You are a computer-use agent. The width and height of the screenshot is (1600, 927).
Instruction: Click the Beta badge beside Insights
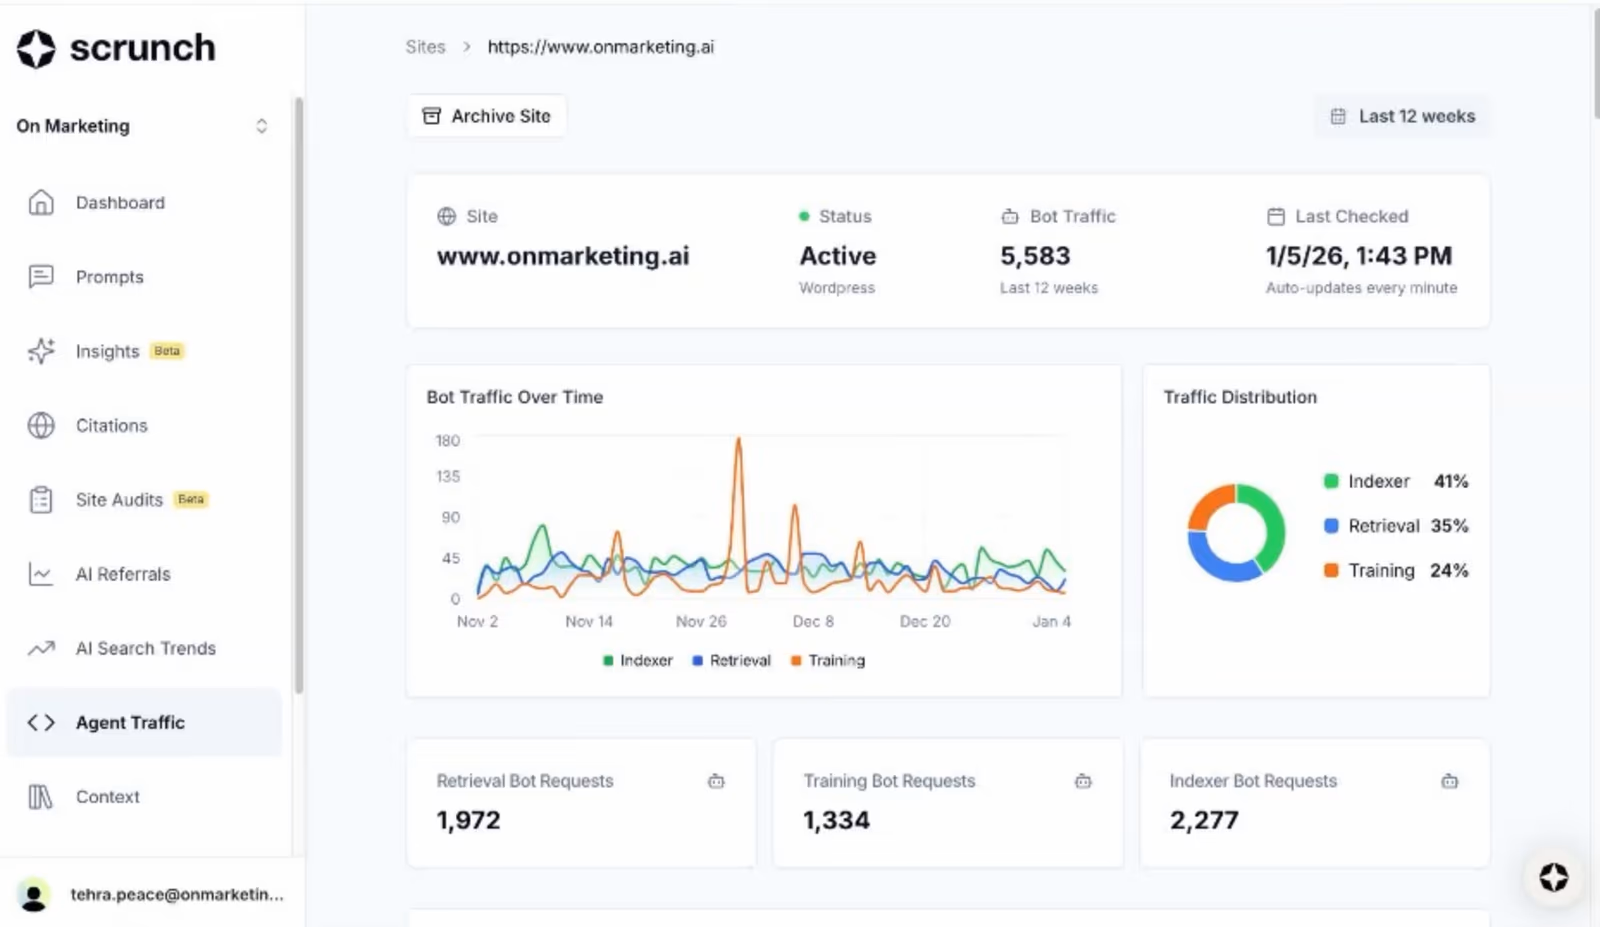167,351
